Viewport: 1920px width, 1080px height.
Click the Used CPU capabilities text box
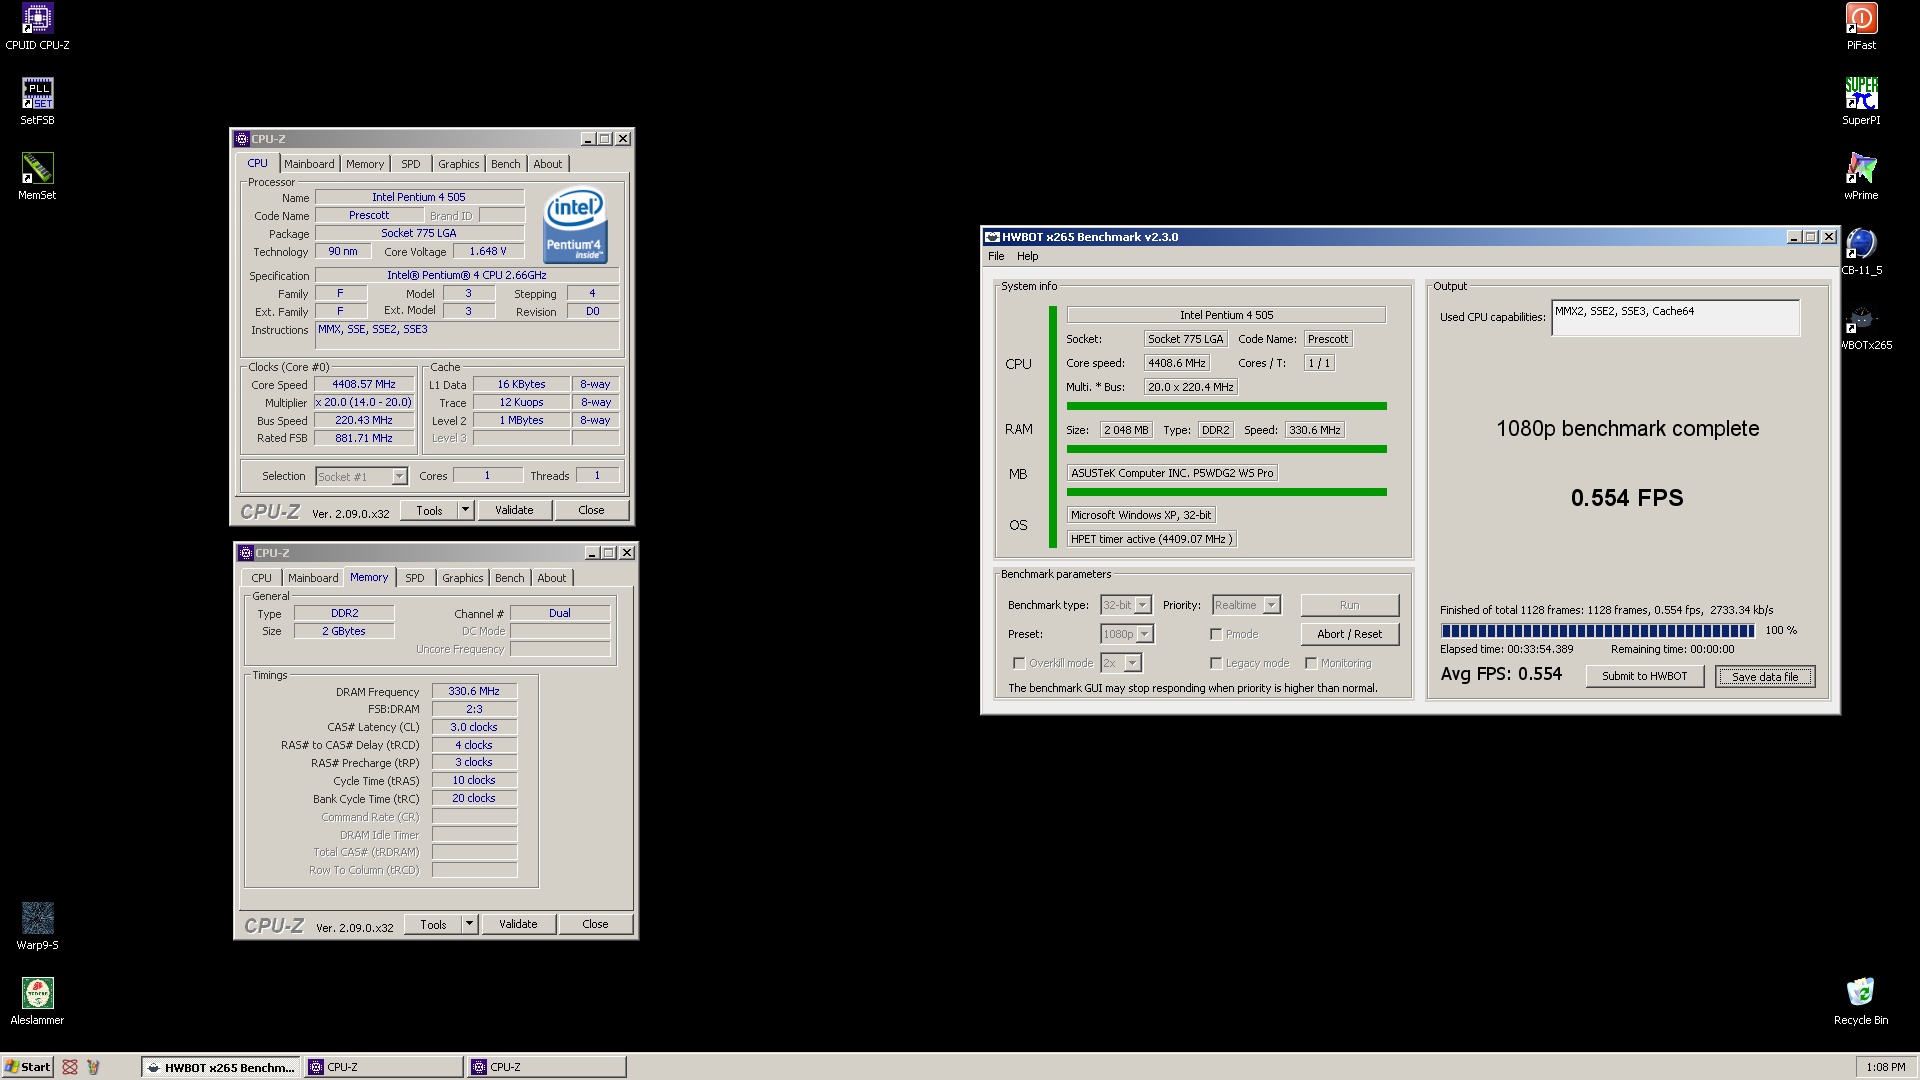tap(1675, 318)
